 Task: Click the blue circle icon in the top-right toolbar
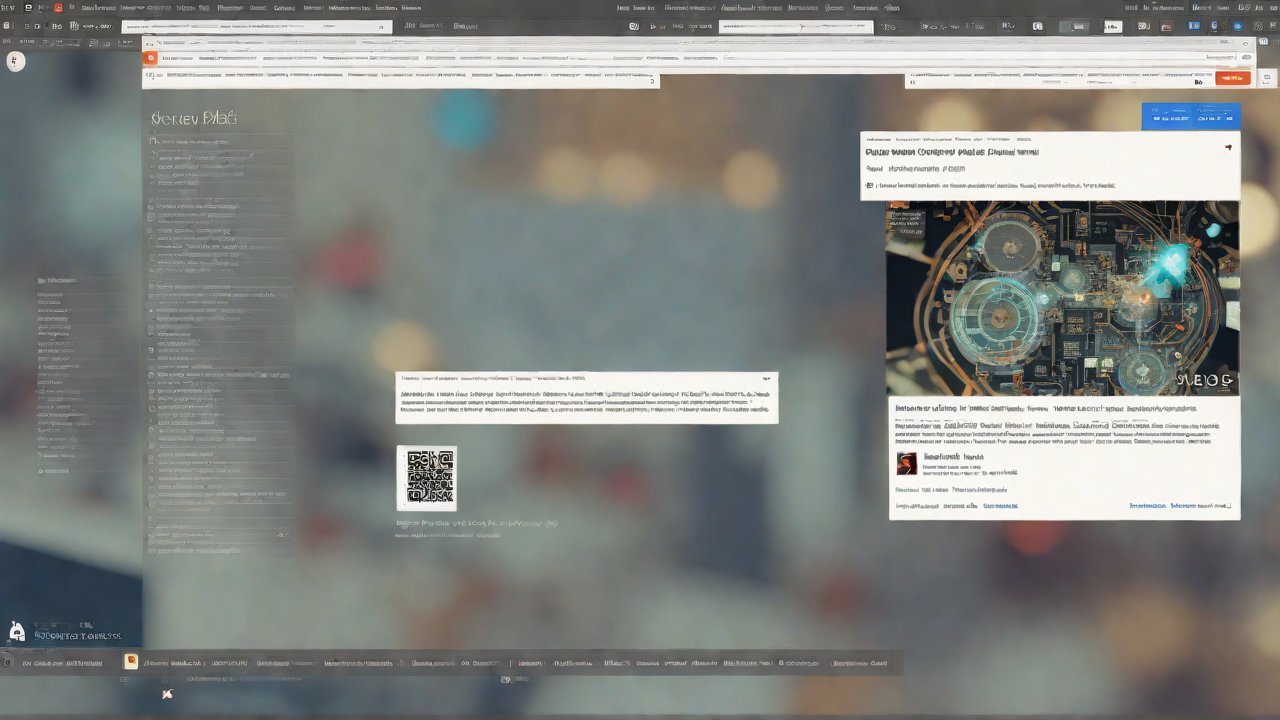1239,27
